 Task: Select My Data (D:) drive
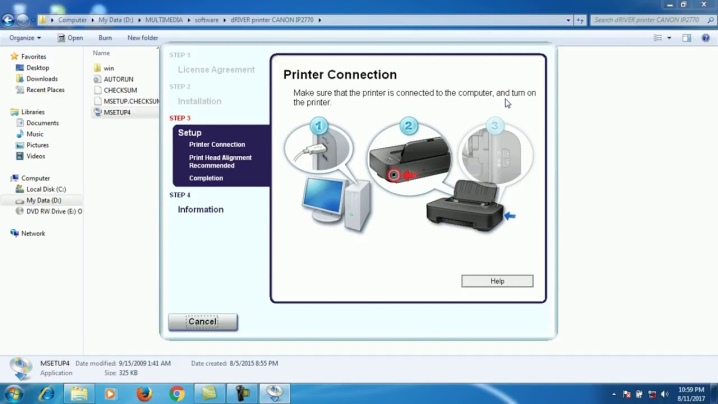[44, 200]
